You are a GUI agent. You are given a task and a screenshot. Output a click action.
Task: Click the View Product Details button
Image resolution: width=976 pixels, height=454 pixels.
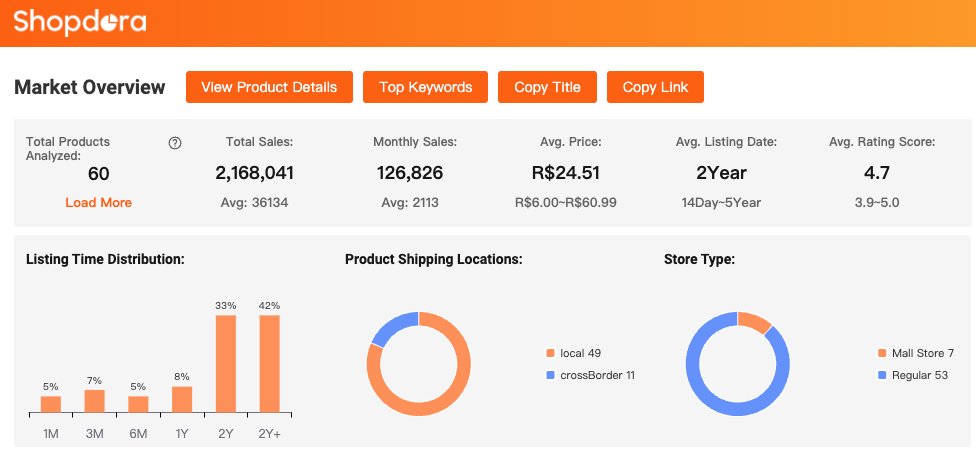pos(269,87)
